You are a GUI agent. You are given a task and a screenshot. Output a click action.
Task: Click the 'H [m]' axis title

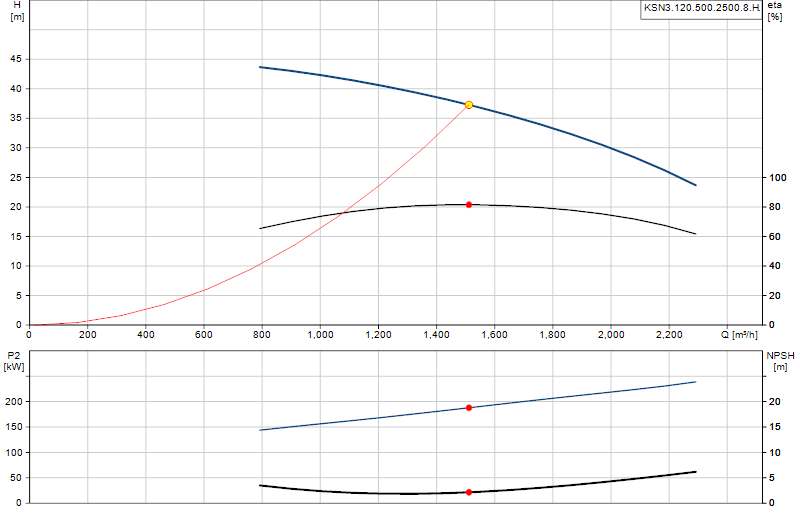click(x=17, y=11)
